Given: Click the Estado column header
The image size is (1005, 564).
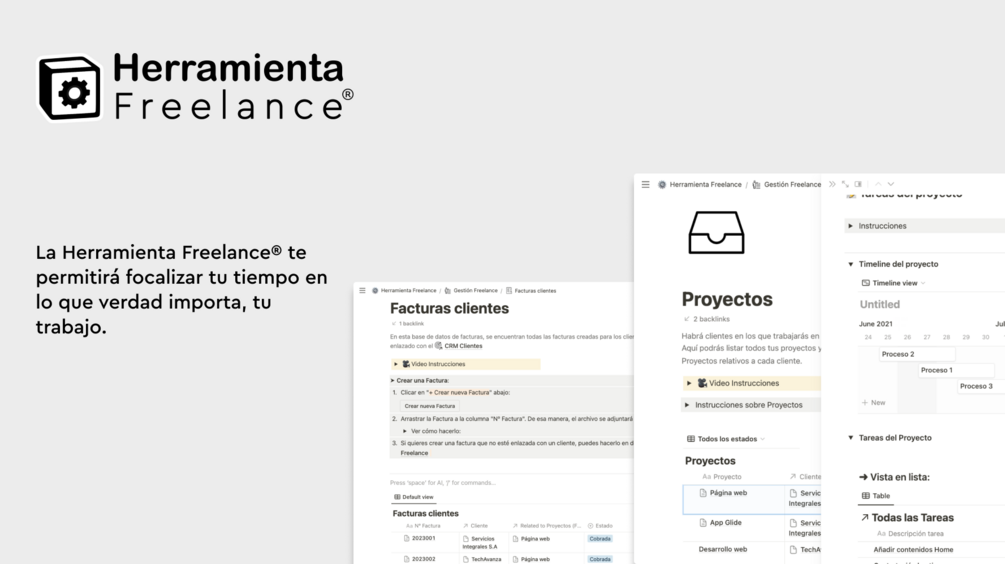Looking at the screenshot, I should tap(600, 526).
